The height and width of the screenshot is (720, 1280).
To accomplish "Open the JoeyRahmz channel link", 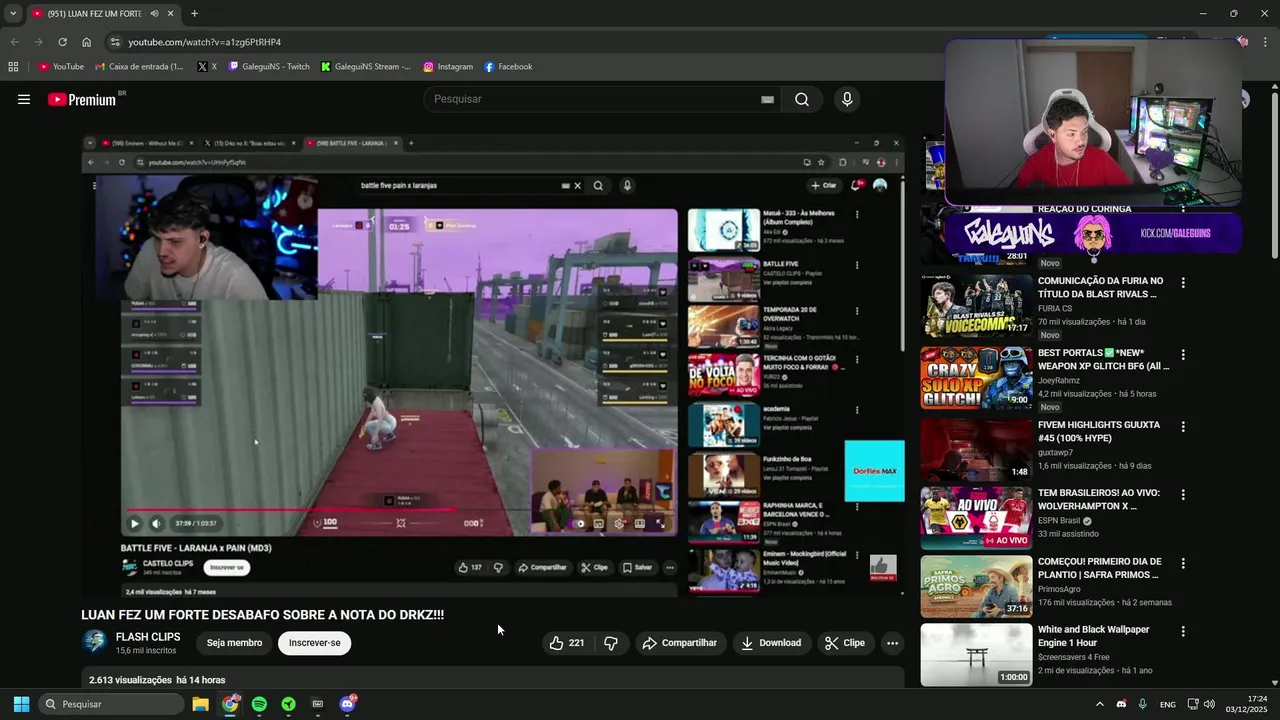I will pyautogui.click(x=1059, y=381).
